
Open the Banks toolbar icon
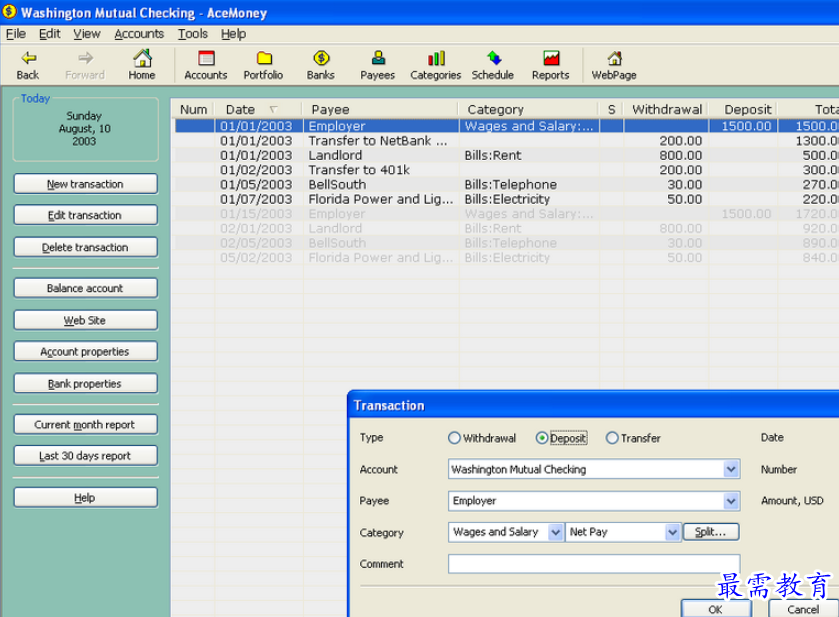[321, 65]
